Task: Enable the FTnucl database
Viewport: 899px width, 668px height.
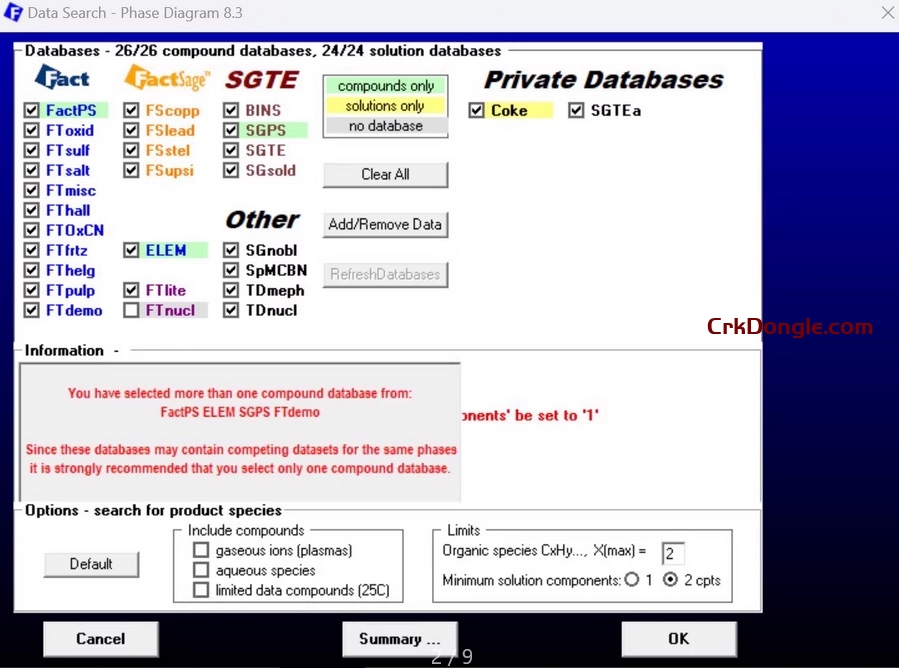Action: [x=131, y=310]
